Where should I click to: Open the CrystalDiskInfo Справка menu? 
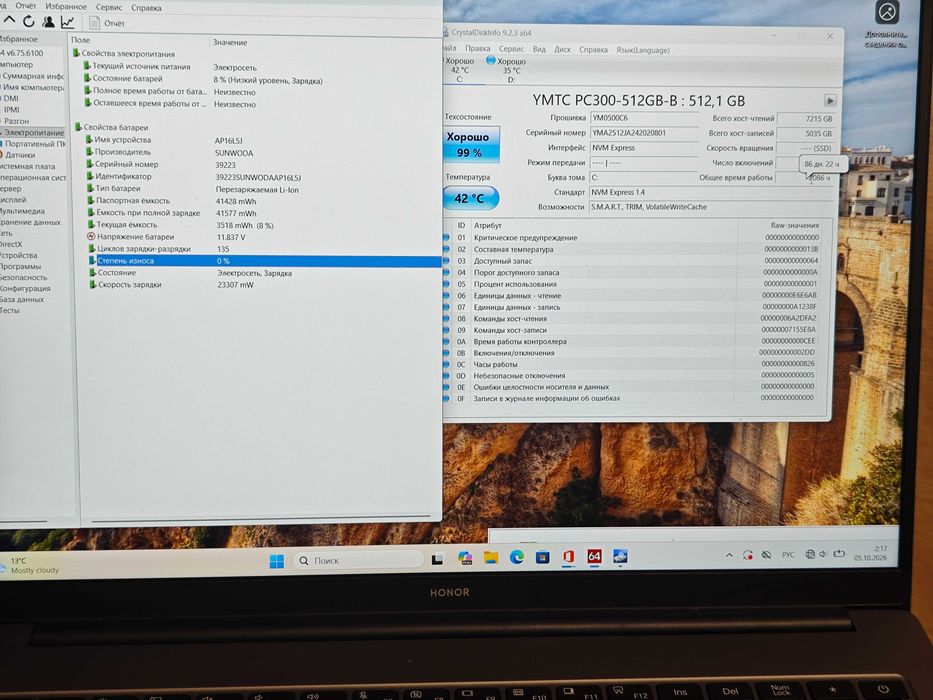593,50
